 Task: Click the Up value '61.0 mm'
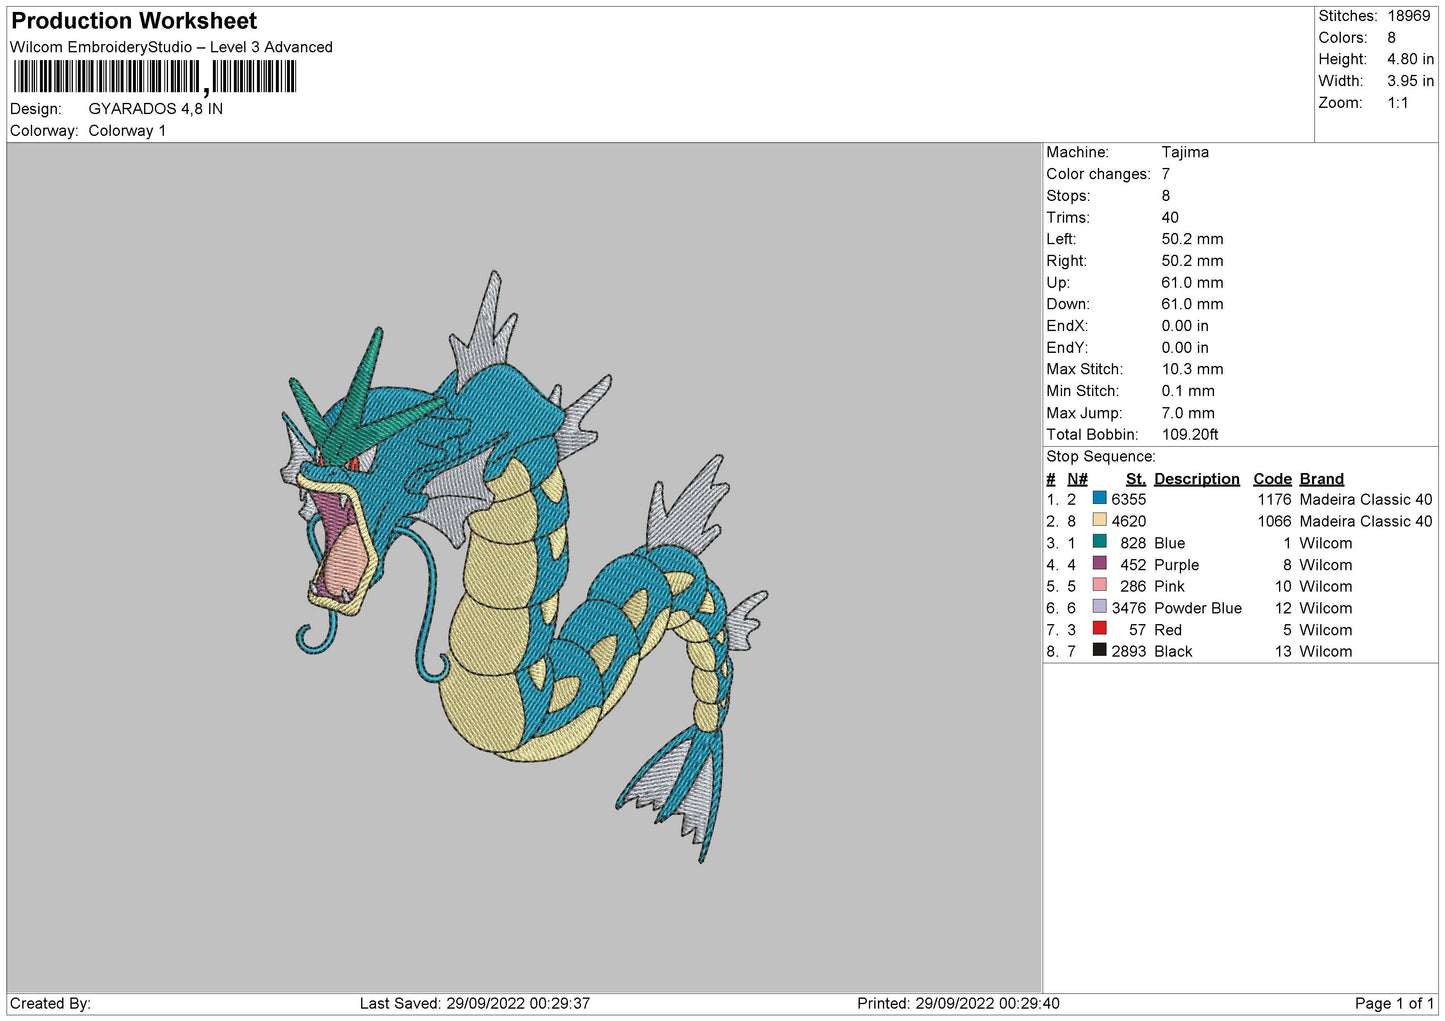tap(1192, 283)
